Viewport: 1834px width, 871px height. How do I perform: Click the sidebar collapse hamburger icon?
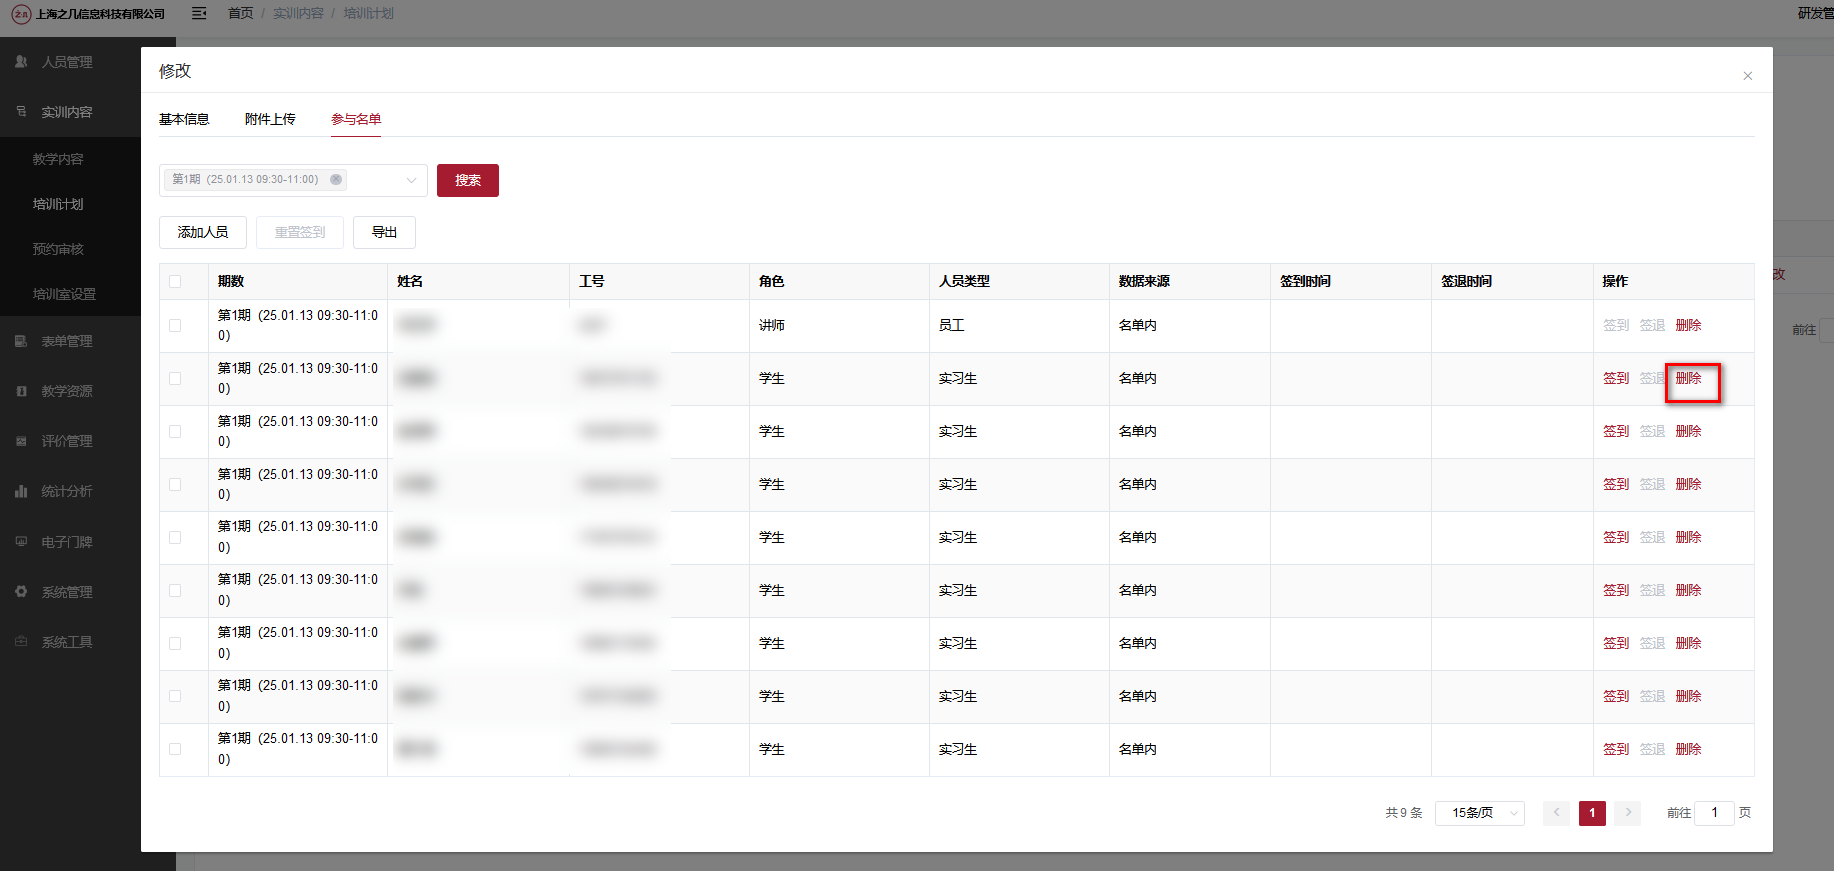point(199,13)
